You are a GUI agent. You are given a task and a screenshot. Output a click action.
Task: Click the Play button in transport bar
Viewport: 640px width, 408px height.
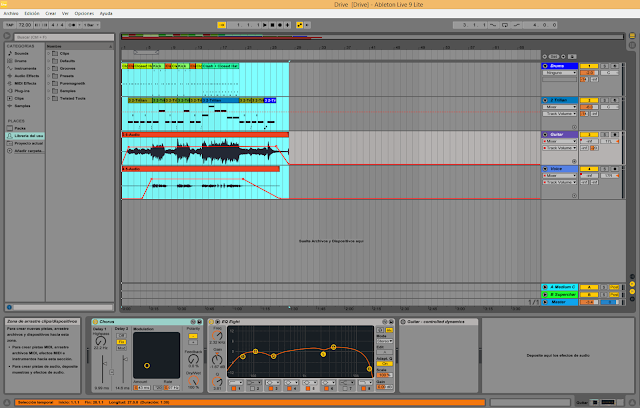pyautogui.click(x=264, y=25)
